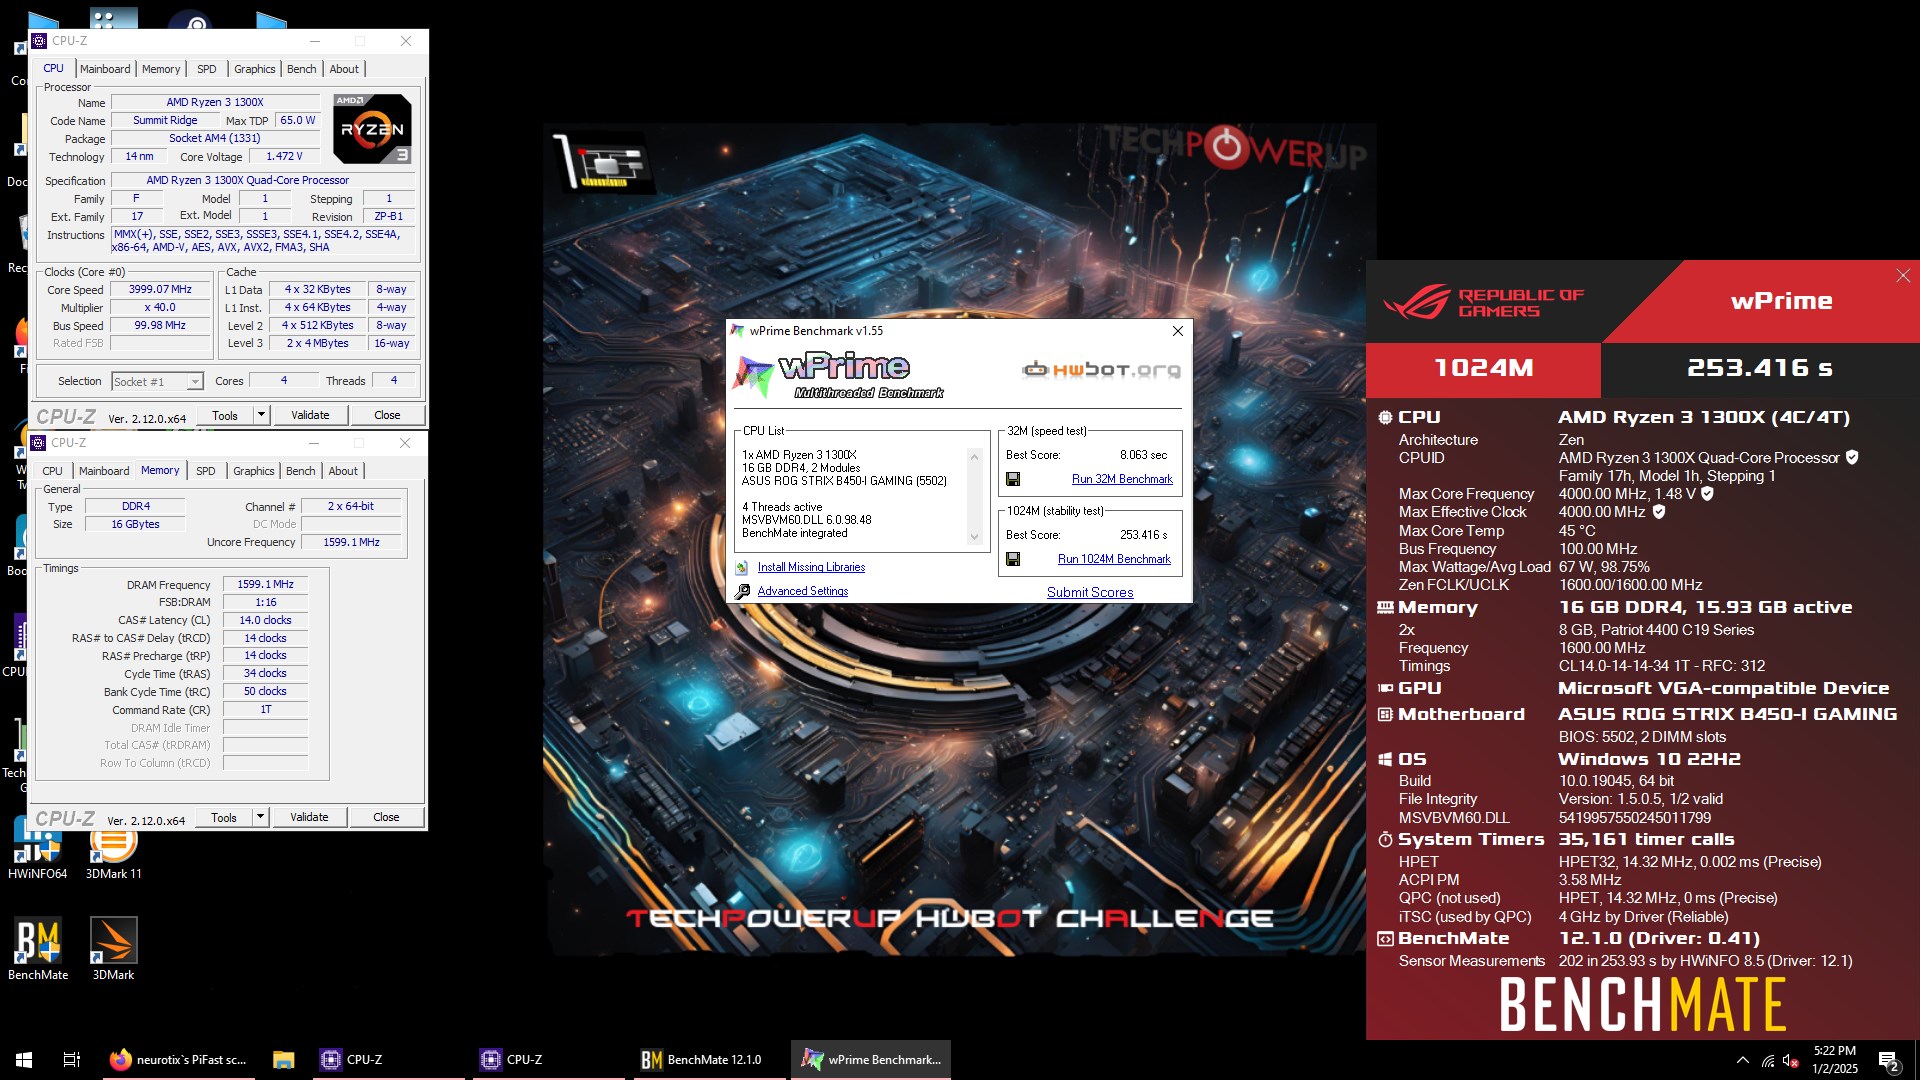Click the 1024M tile in the BenchMate overlay
The height and width of the screenshot is (1080, 1920).
tap(1483, 368)
